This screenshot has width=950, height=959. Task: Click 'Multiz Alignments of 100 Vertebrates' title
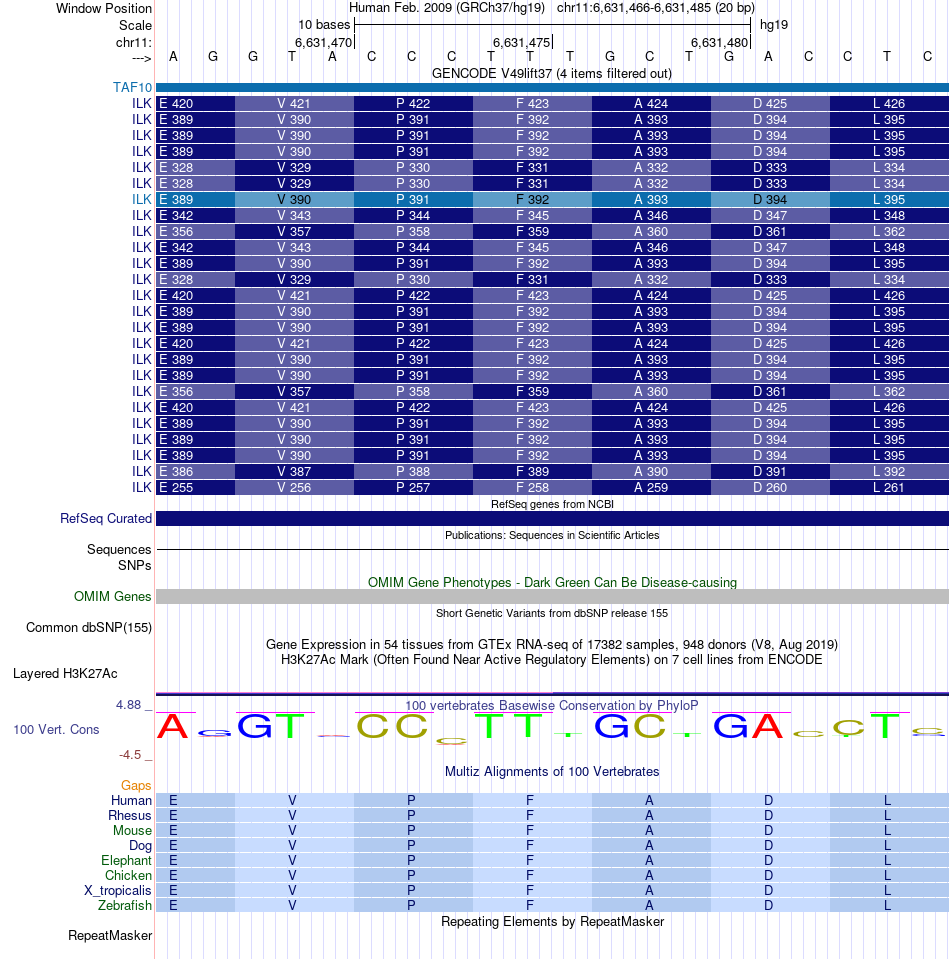pos(552,772)
